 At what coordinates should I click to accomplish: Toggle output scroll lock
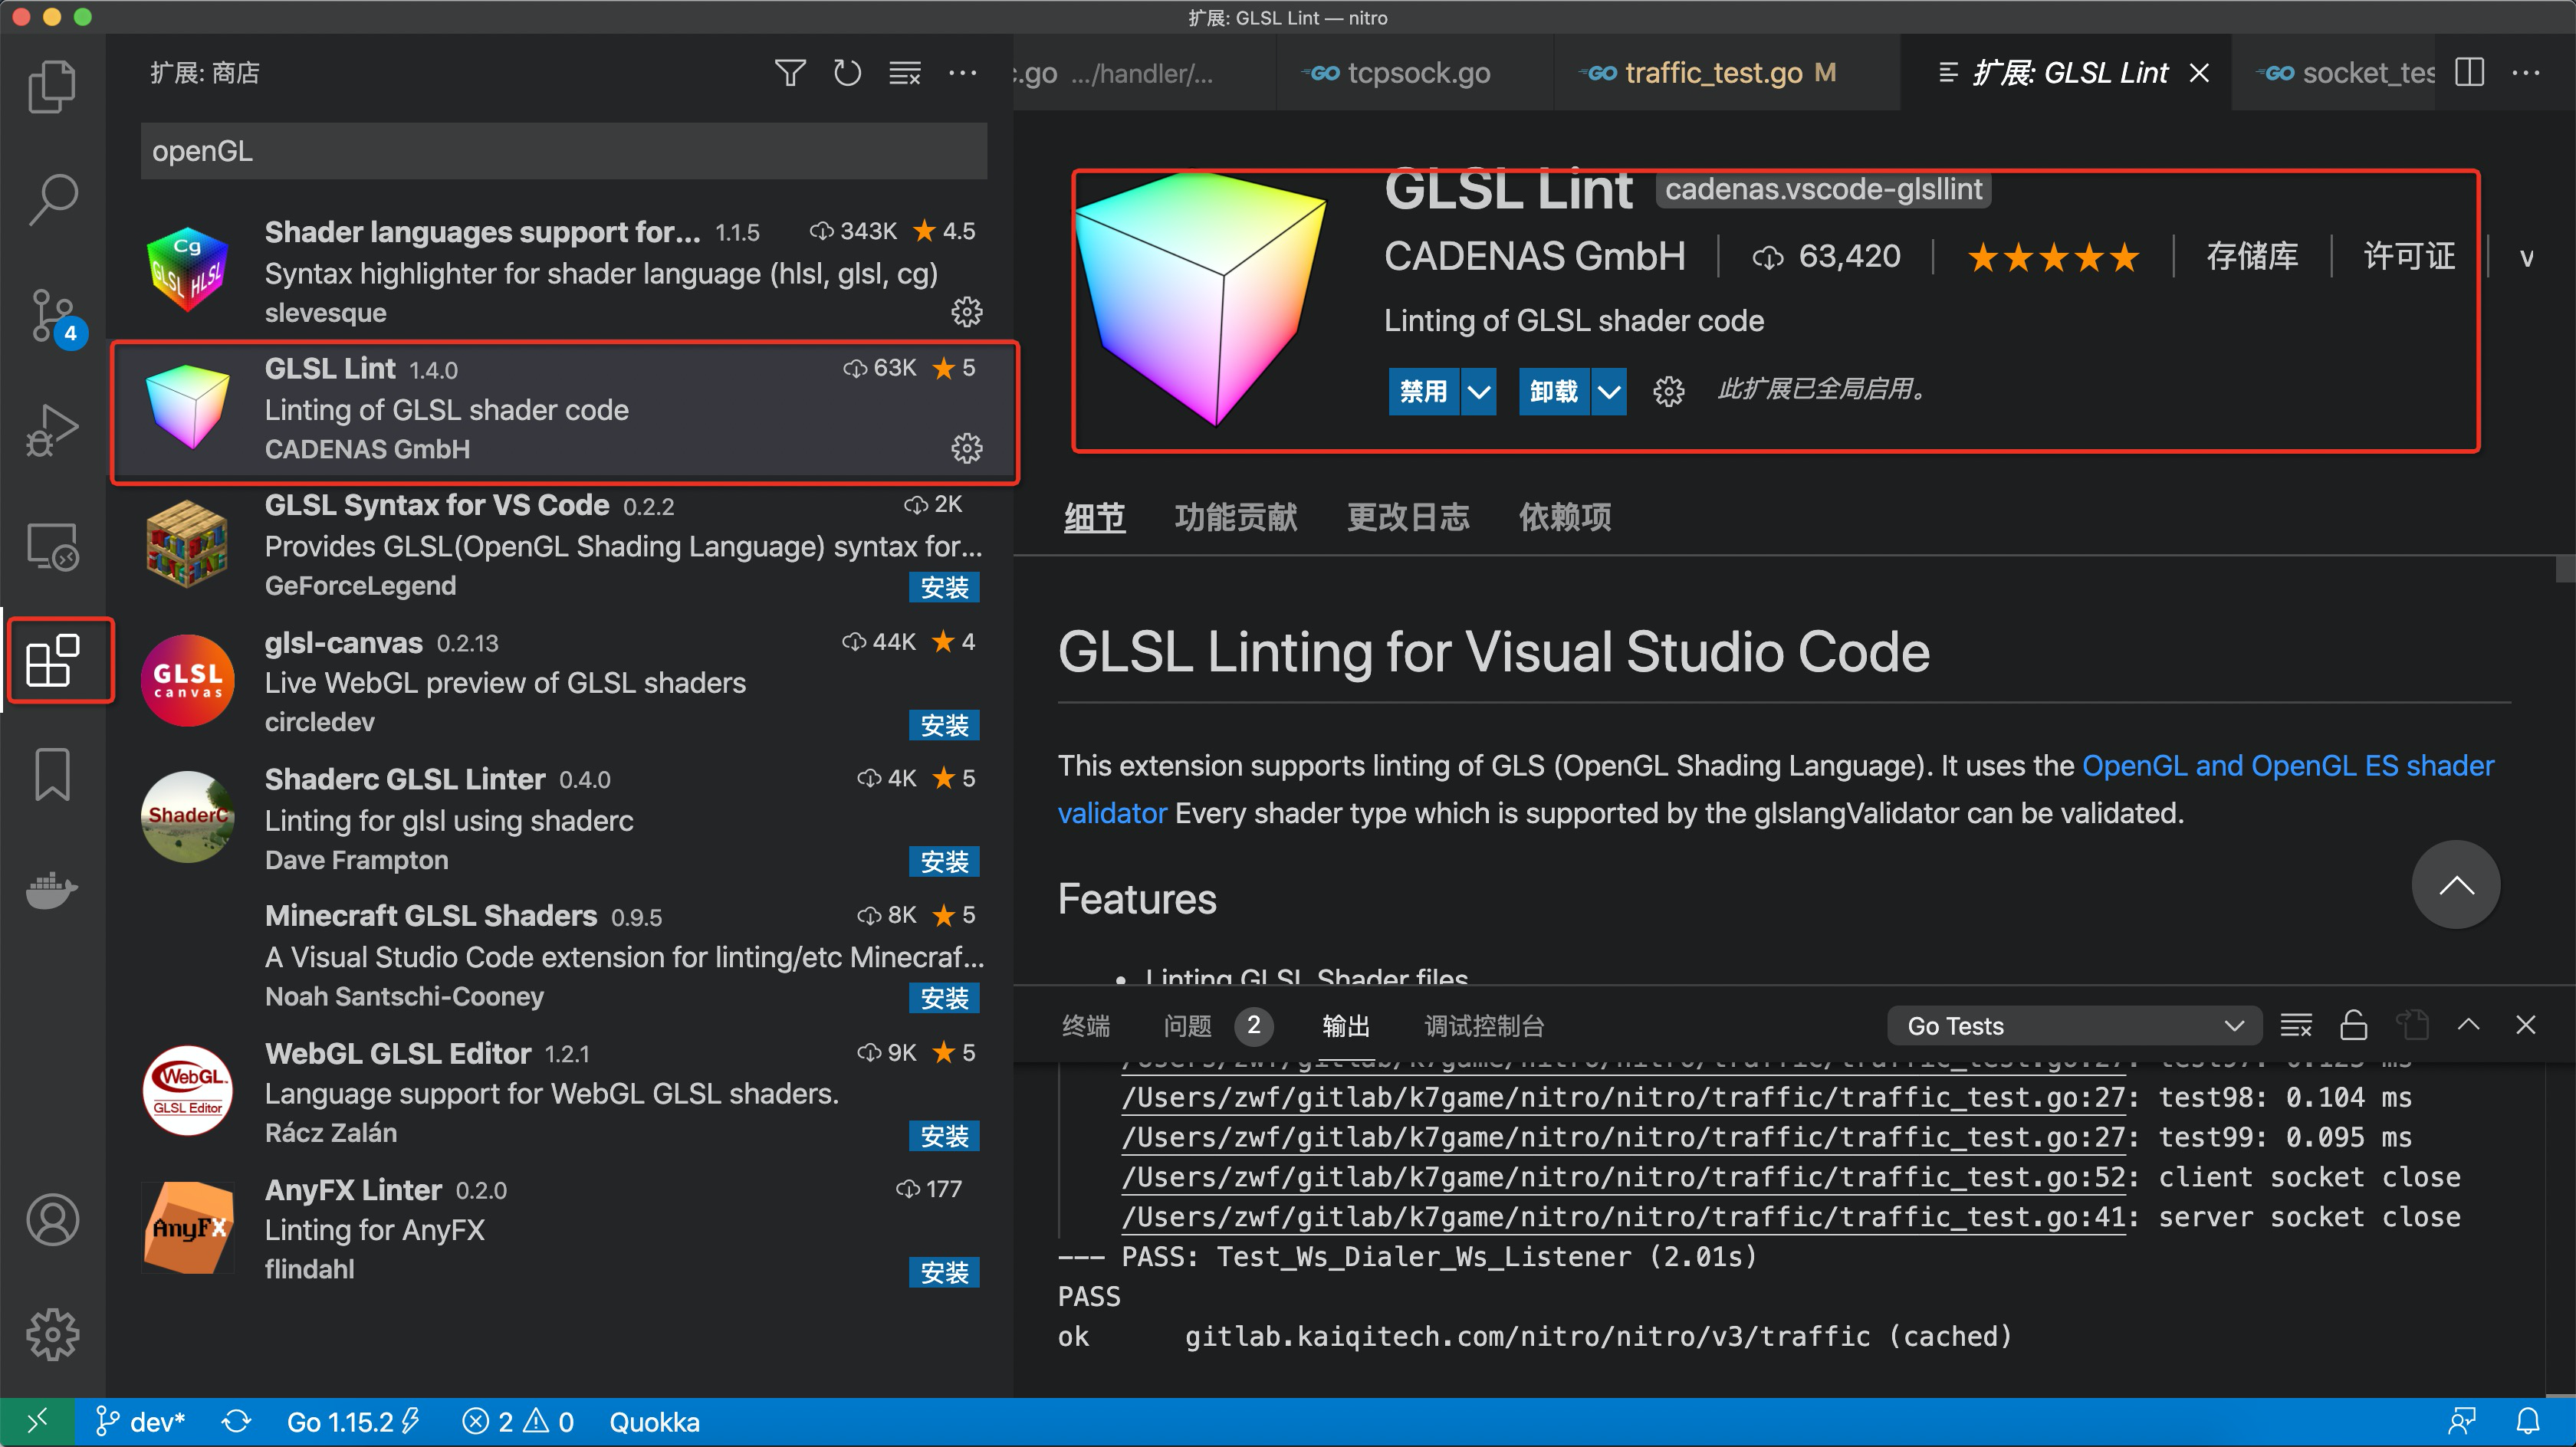[2354, 1025]
